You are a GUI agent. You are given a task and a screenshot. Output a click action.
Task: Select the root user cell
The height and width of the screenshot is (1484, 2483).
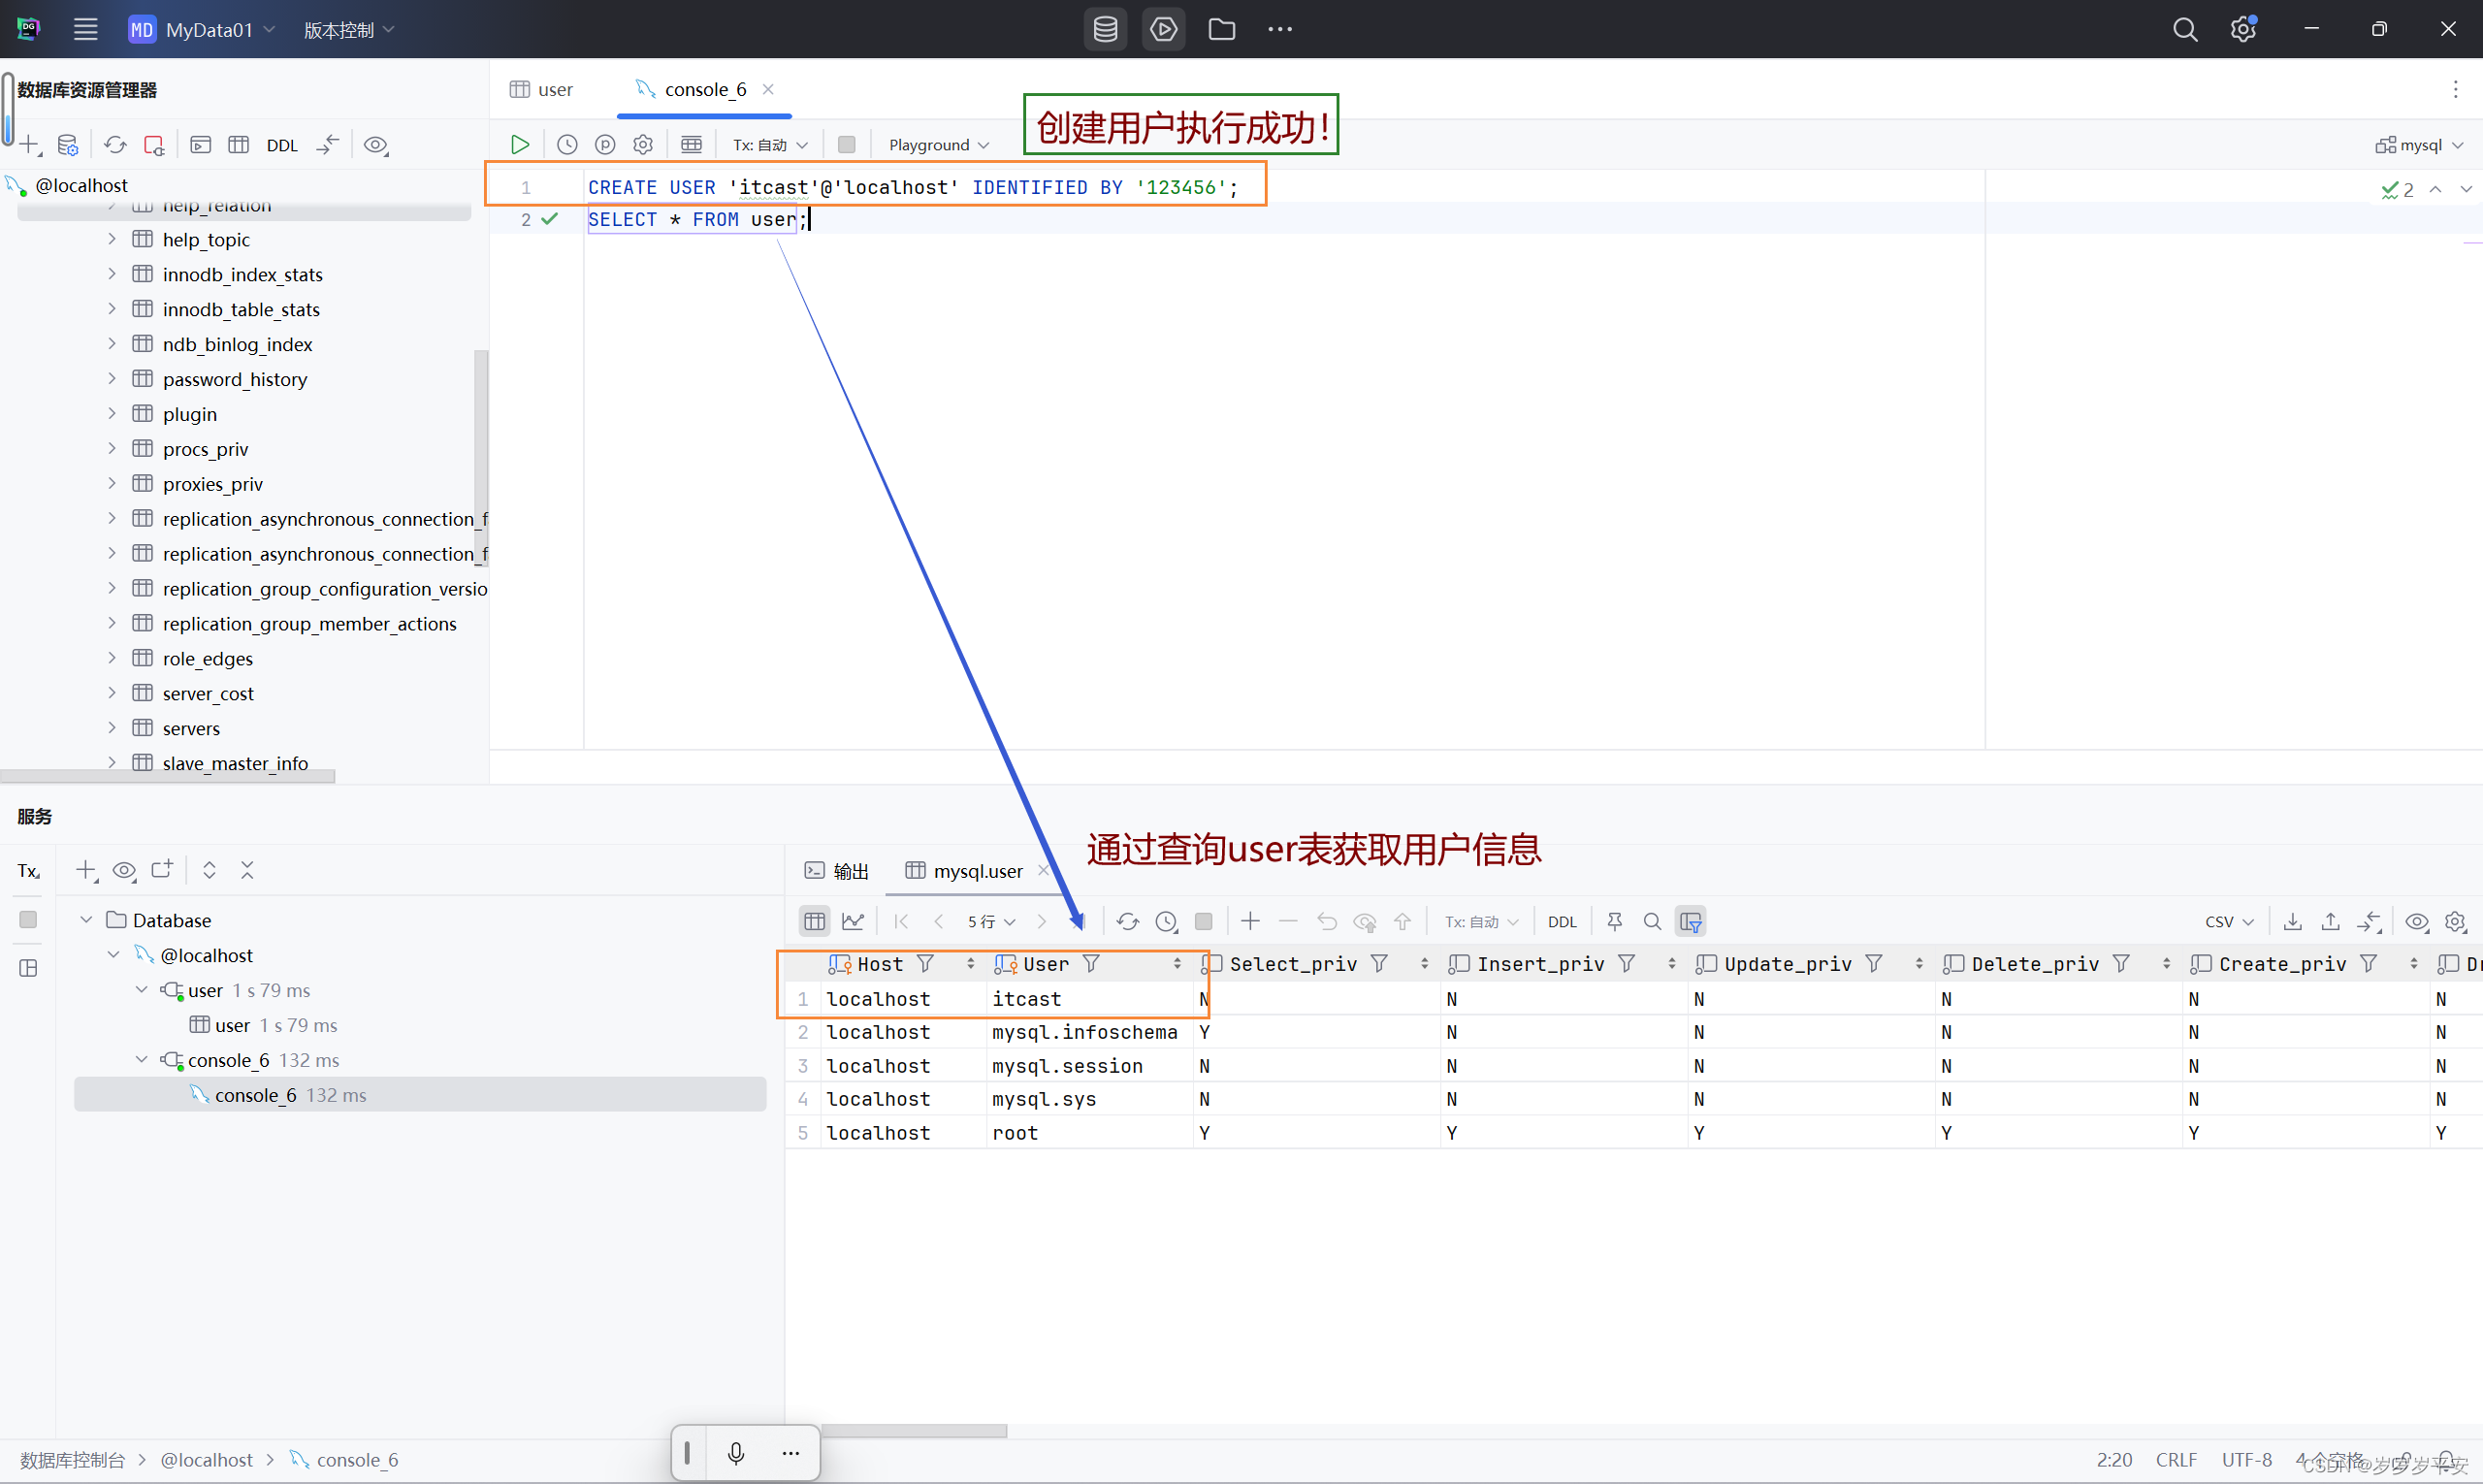1090,1133
